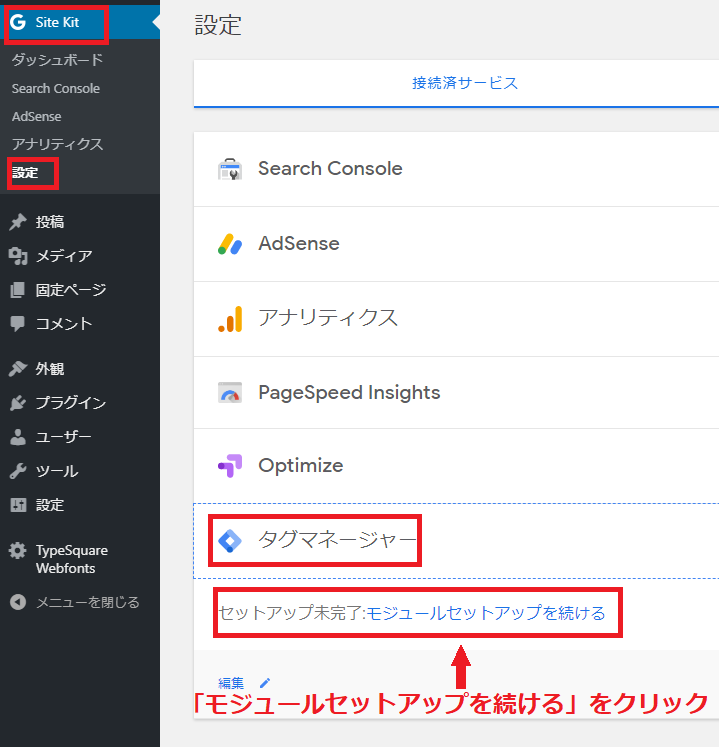Click the Optimize module purple icon

230,465
